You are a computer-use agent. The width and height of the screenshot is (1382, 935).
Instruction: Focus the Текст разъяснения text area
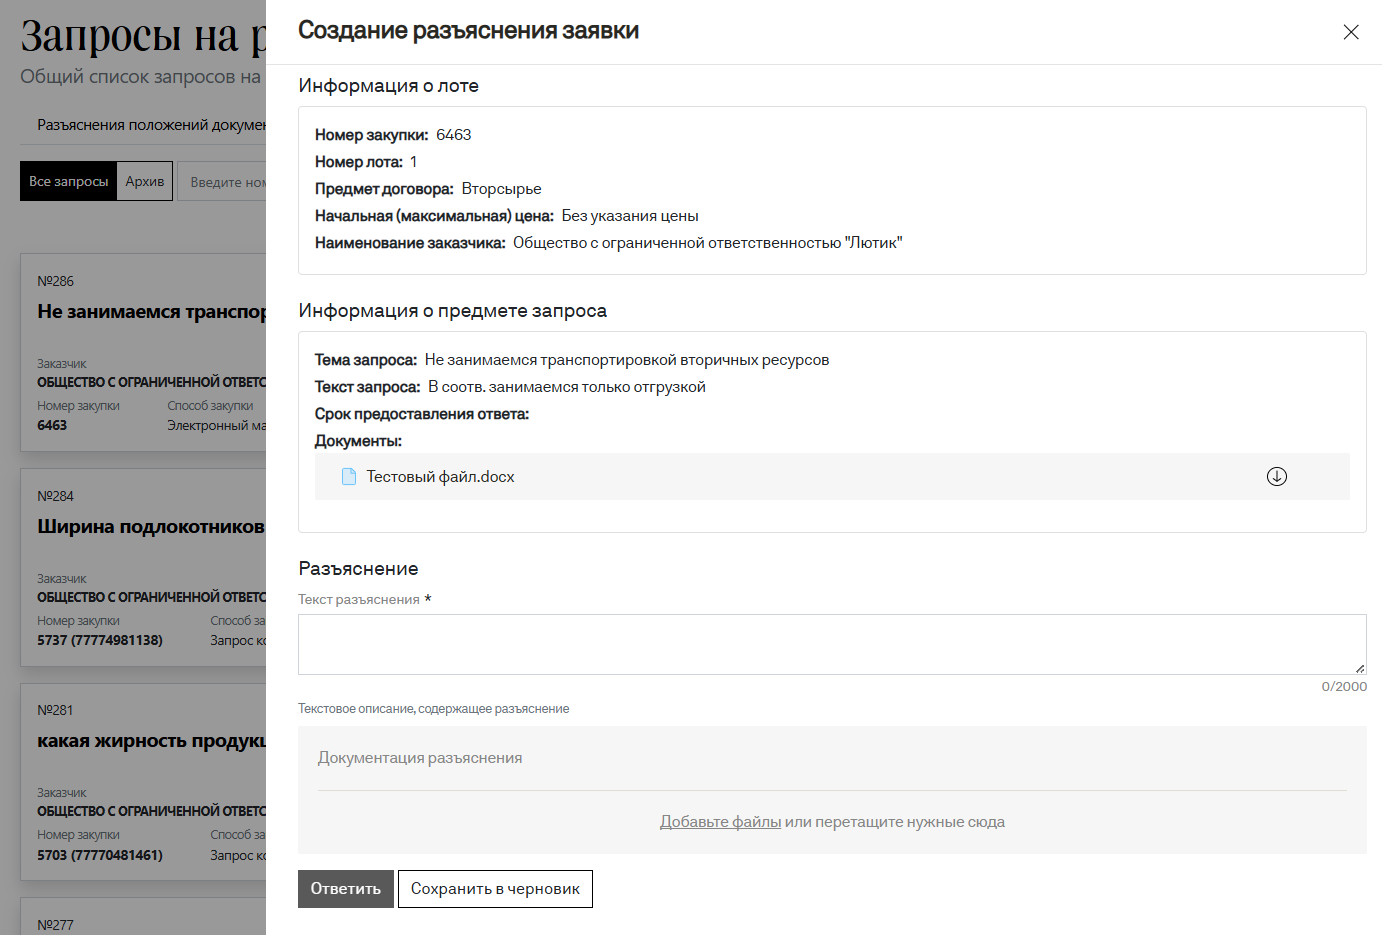click(831, 644)
